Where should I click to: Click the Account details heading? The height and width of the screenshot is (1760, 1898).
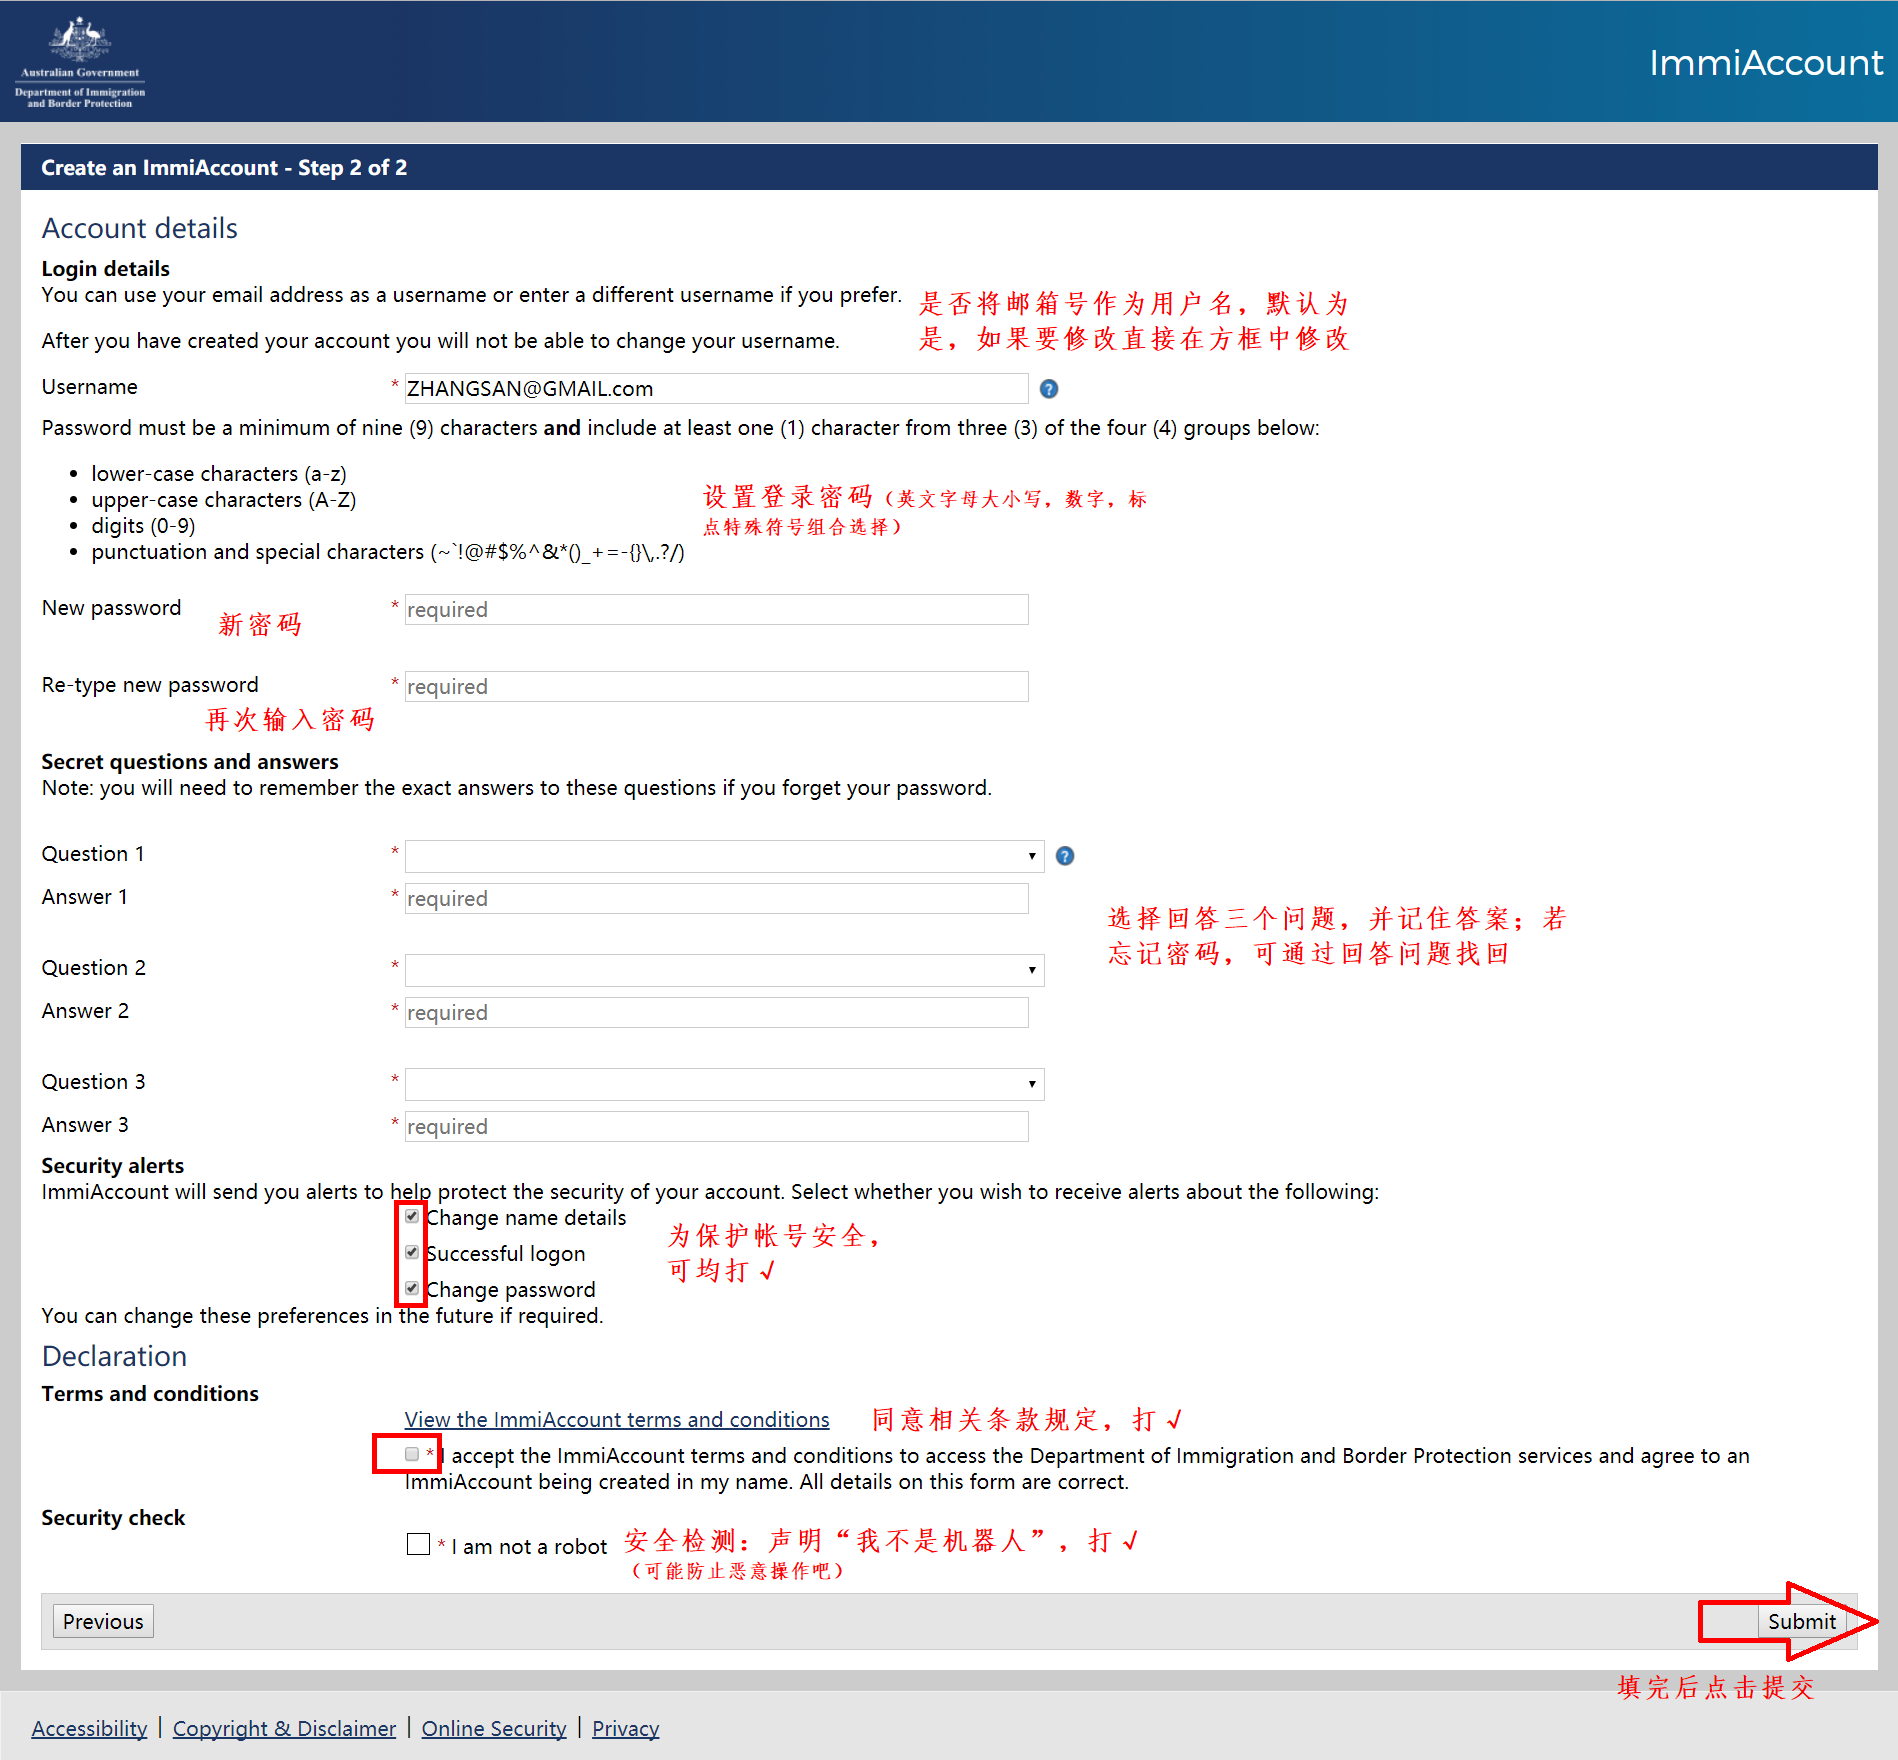click(x=139, y=228)
